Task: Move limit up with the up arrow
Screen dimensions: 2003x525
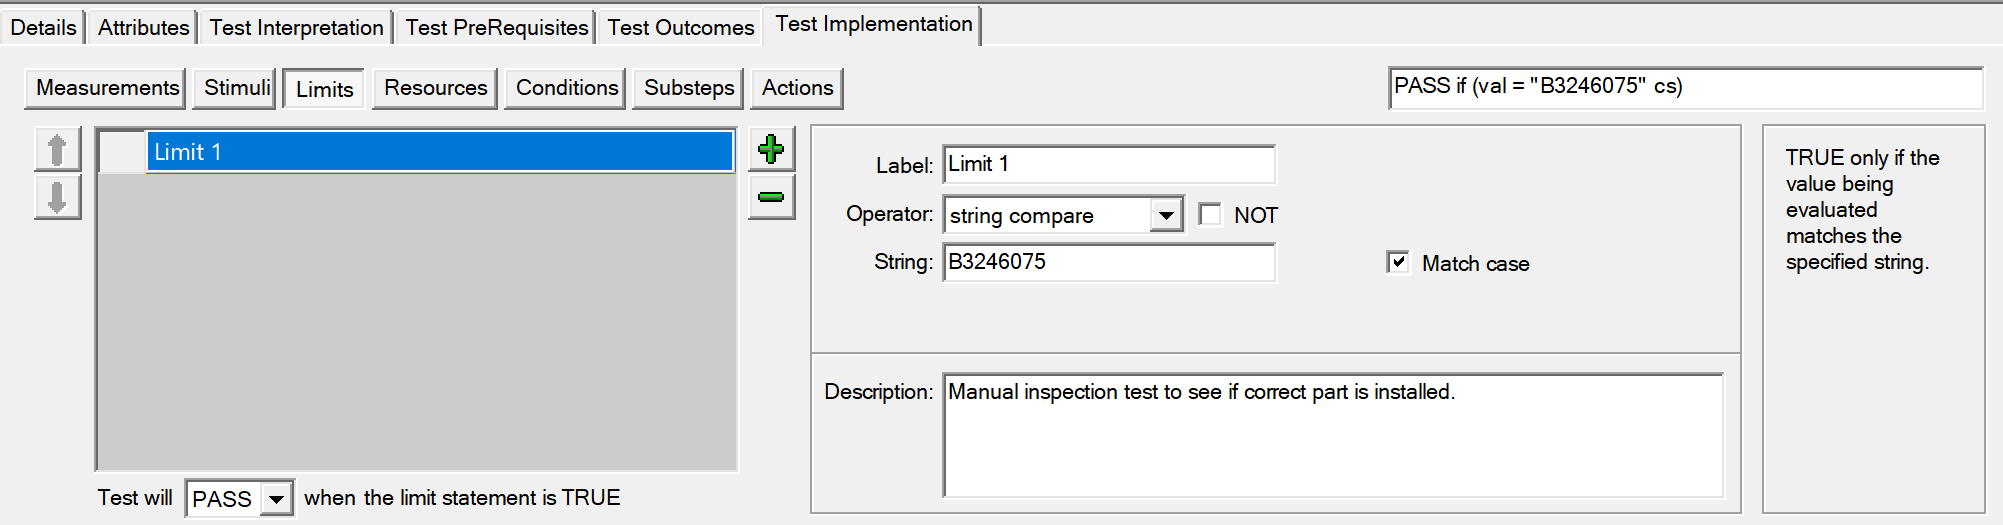Action: 57,150
